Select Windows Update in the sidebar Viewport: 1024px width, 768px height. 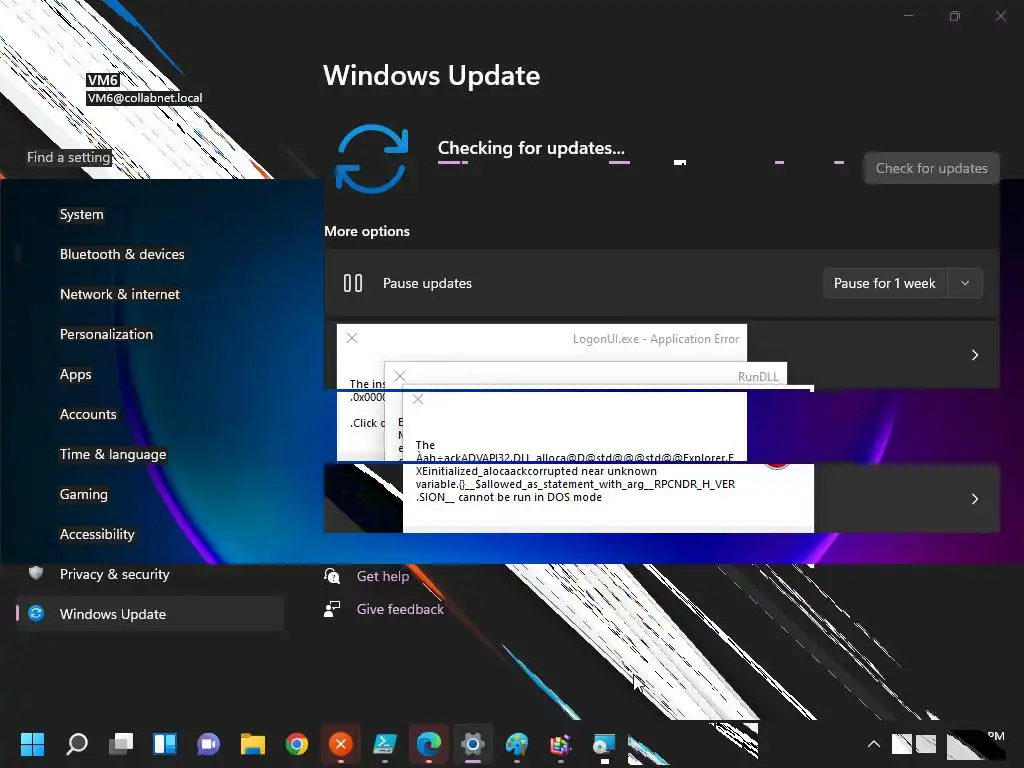(150, 614)
